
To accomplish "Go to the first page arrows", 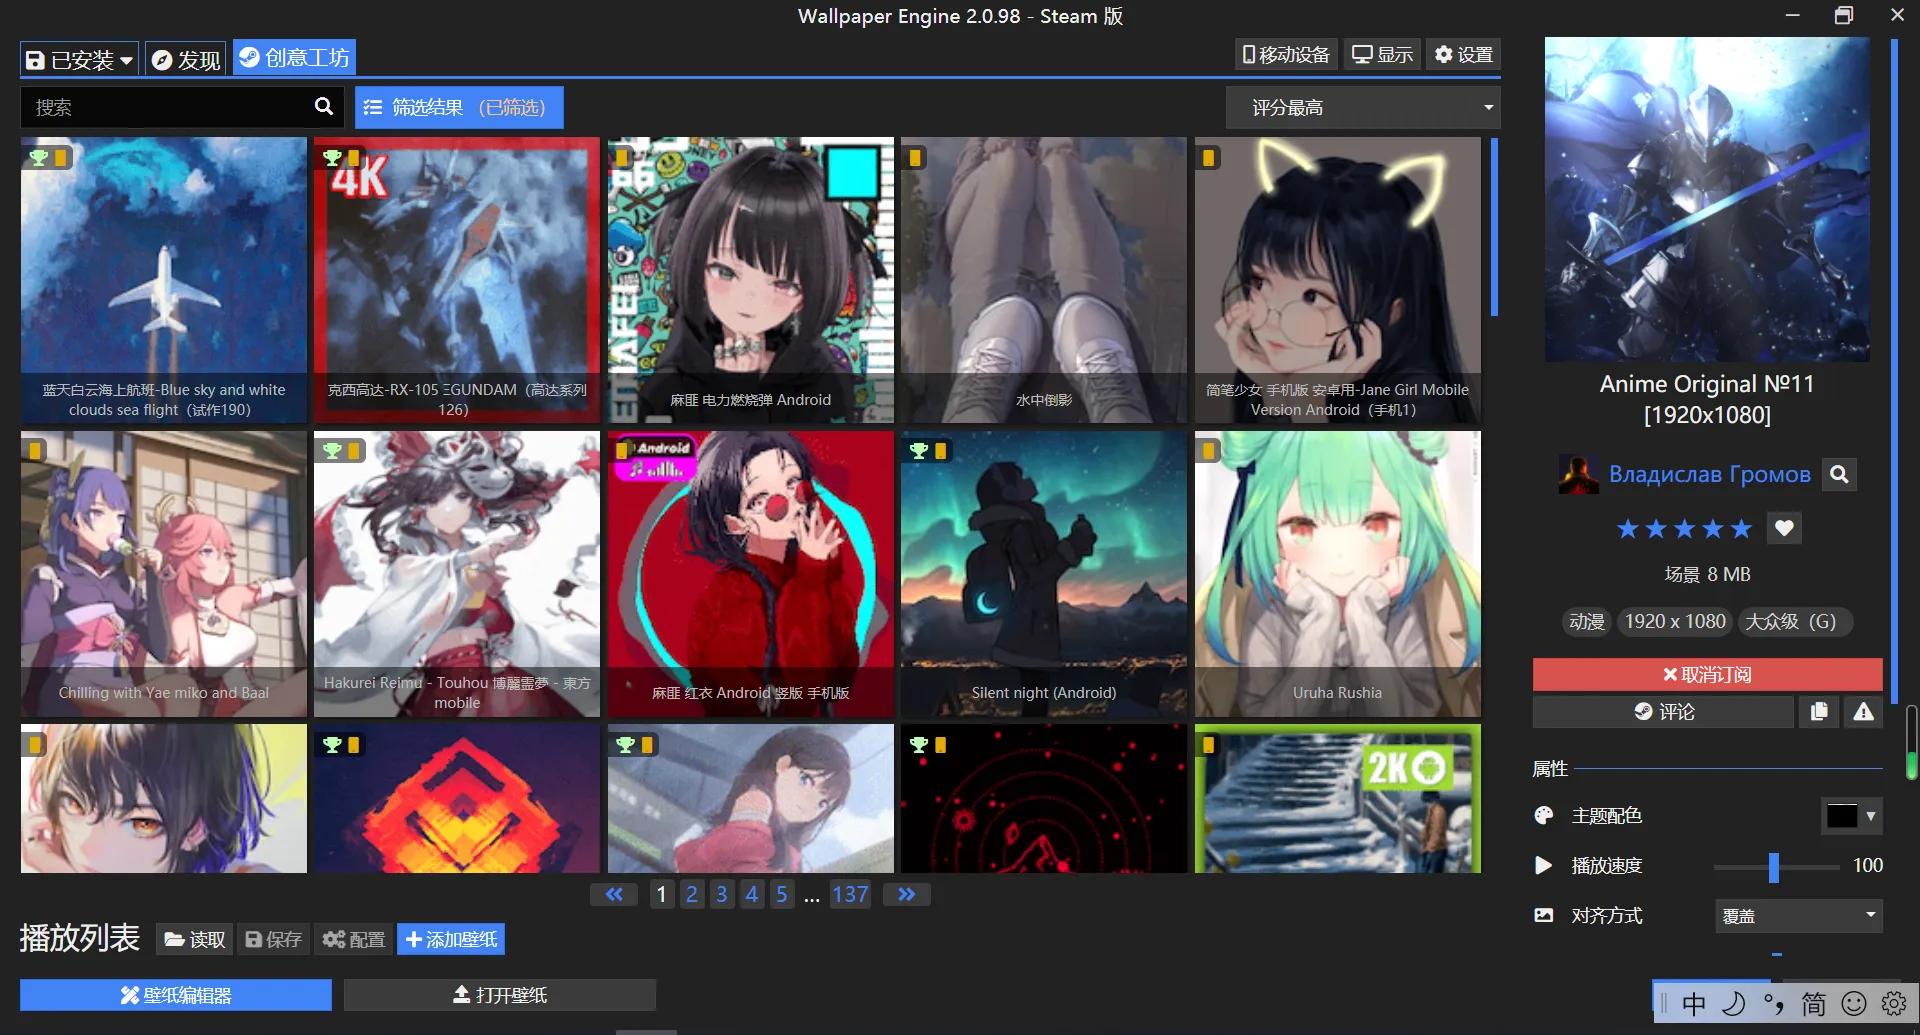I will click(614, 894).
